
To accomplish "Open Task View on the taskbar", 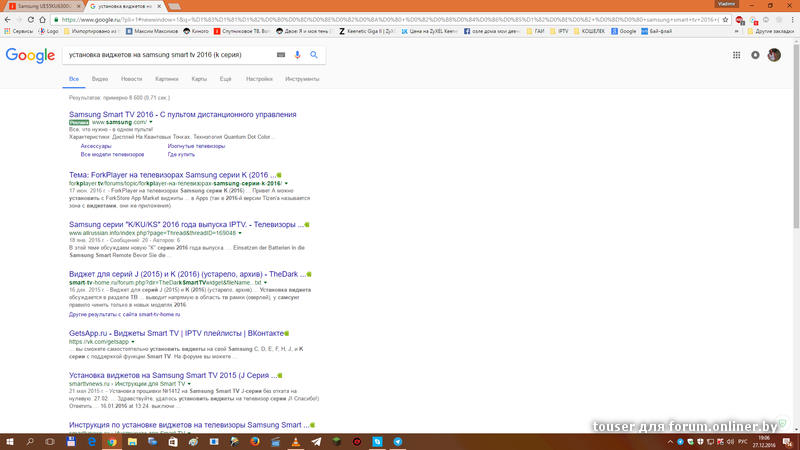I will point(50,442).
